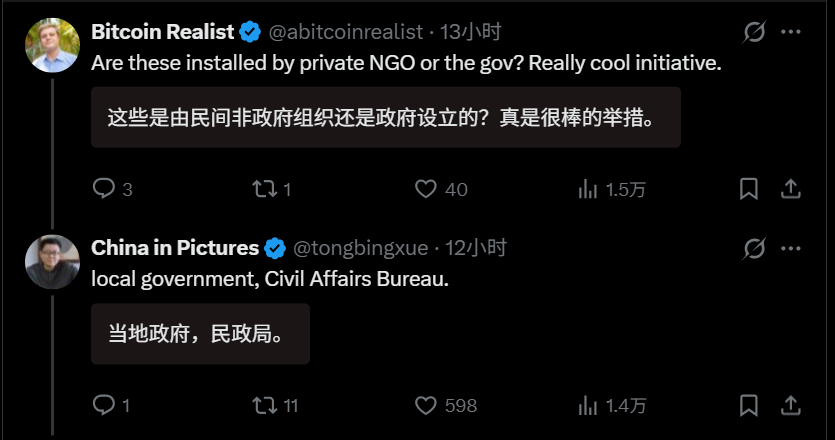Click Bitcoin Realist profile avatar

pos(52,46)
